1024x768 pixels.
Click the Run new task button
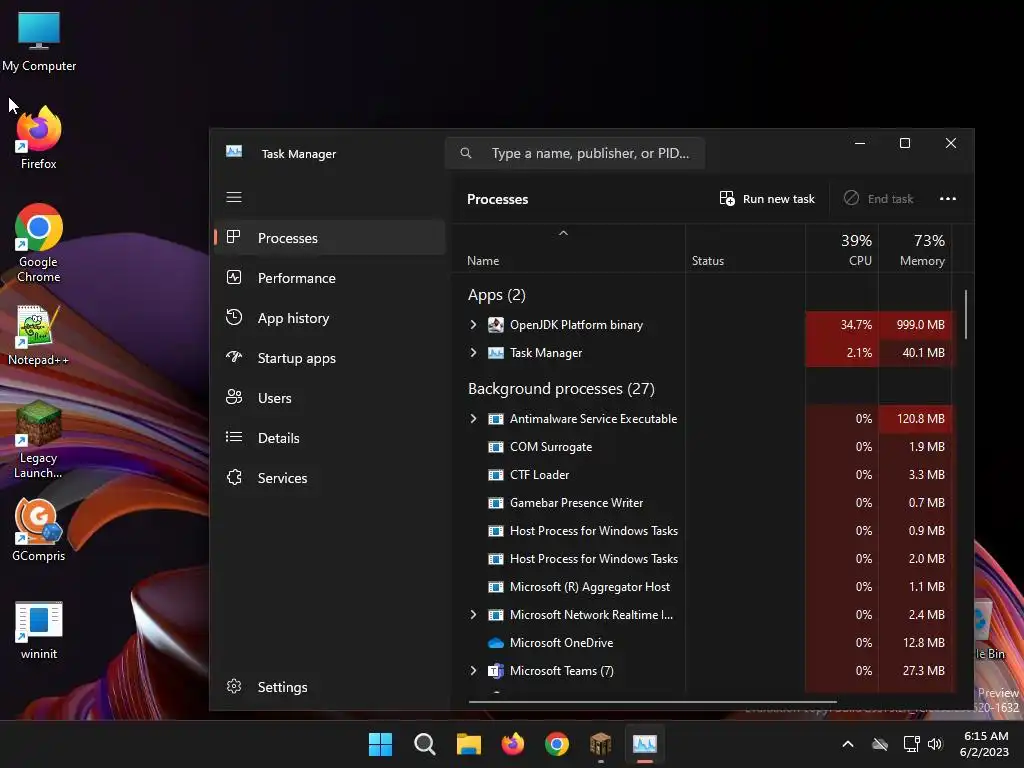tap(767, 199)
